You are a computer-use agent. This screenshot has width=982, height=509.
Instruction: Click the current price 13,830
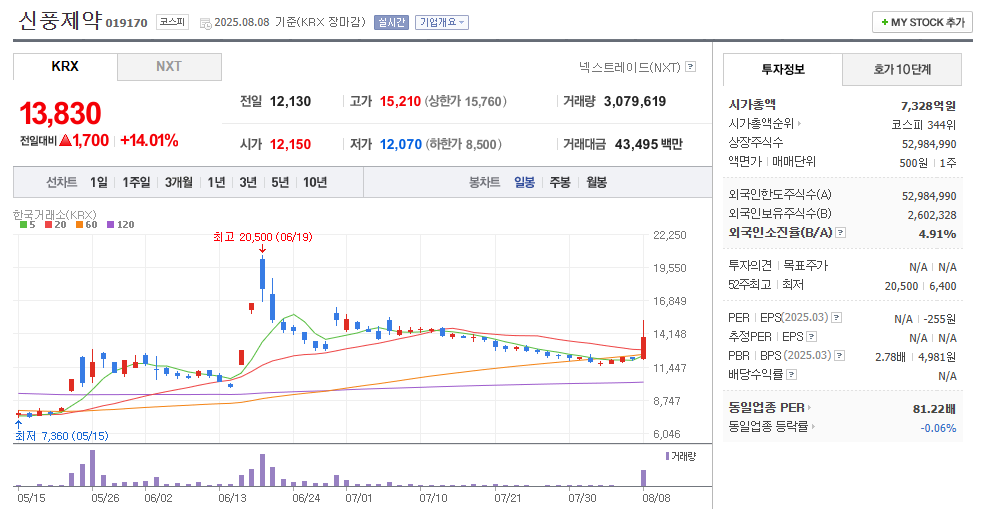tap(60, 113)
